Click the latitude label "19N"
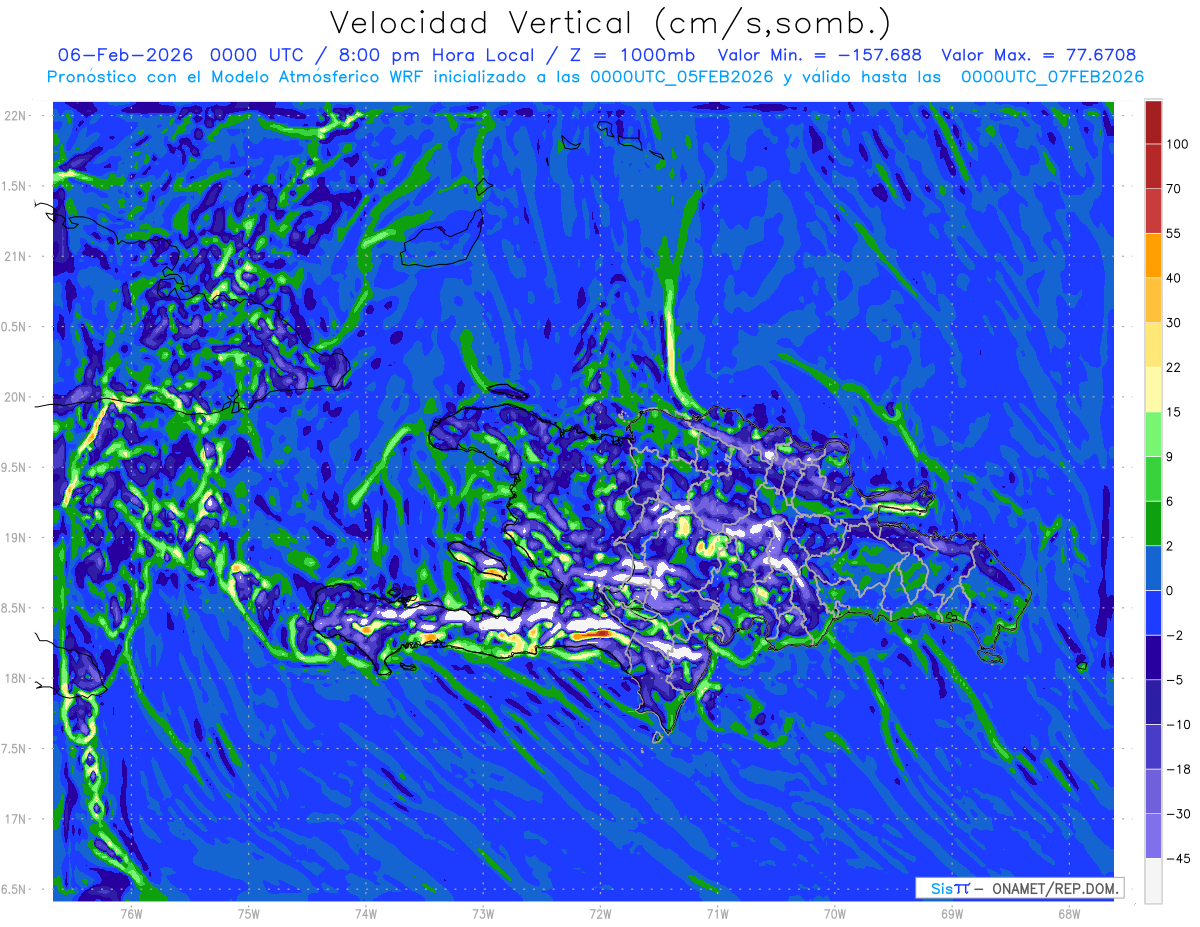This screenshot has height=927, width=1200. pyautogui.click(x=16, y=538)
